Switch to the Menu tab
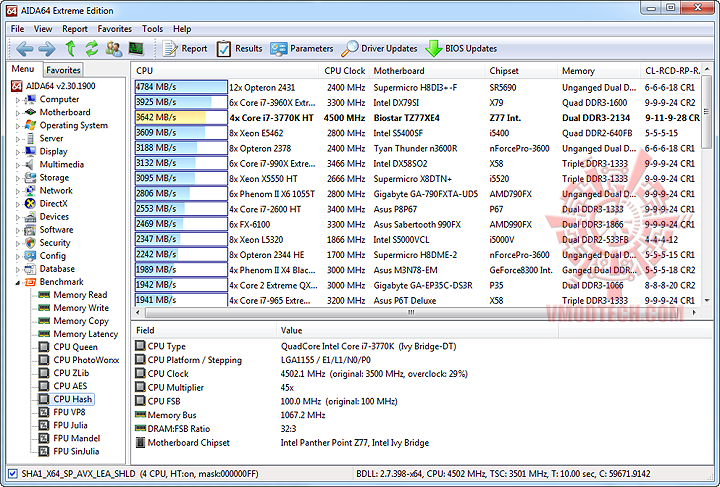The height and width of the screenshot is (487, 720). coord(23,69)
